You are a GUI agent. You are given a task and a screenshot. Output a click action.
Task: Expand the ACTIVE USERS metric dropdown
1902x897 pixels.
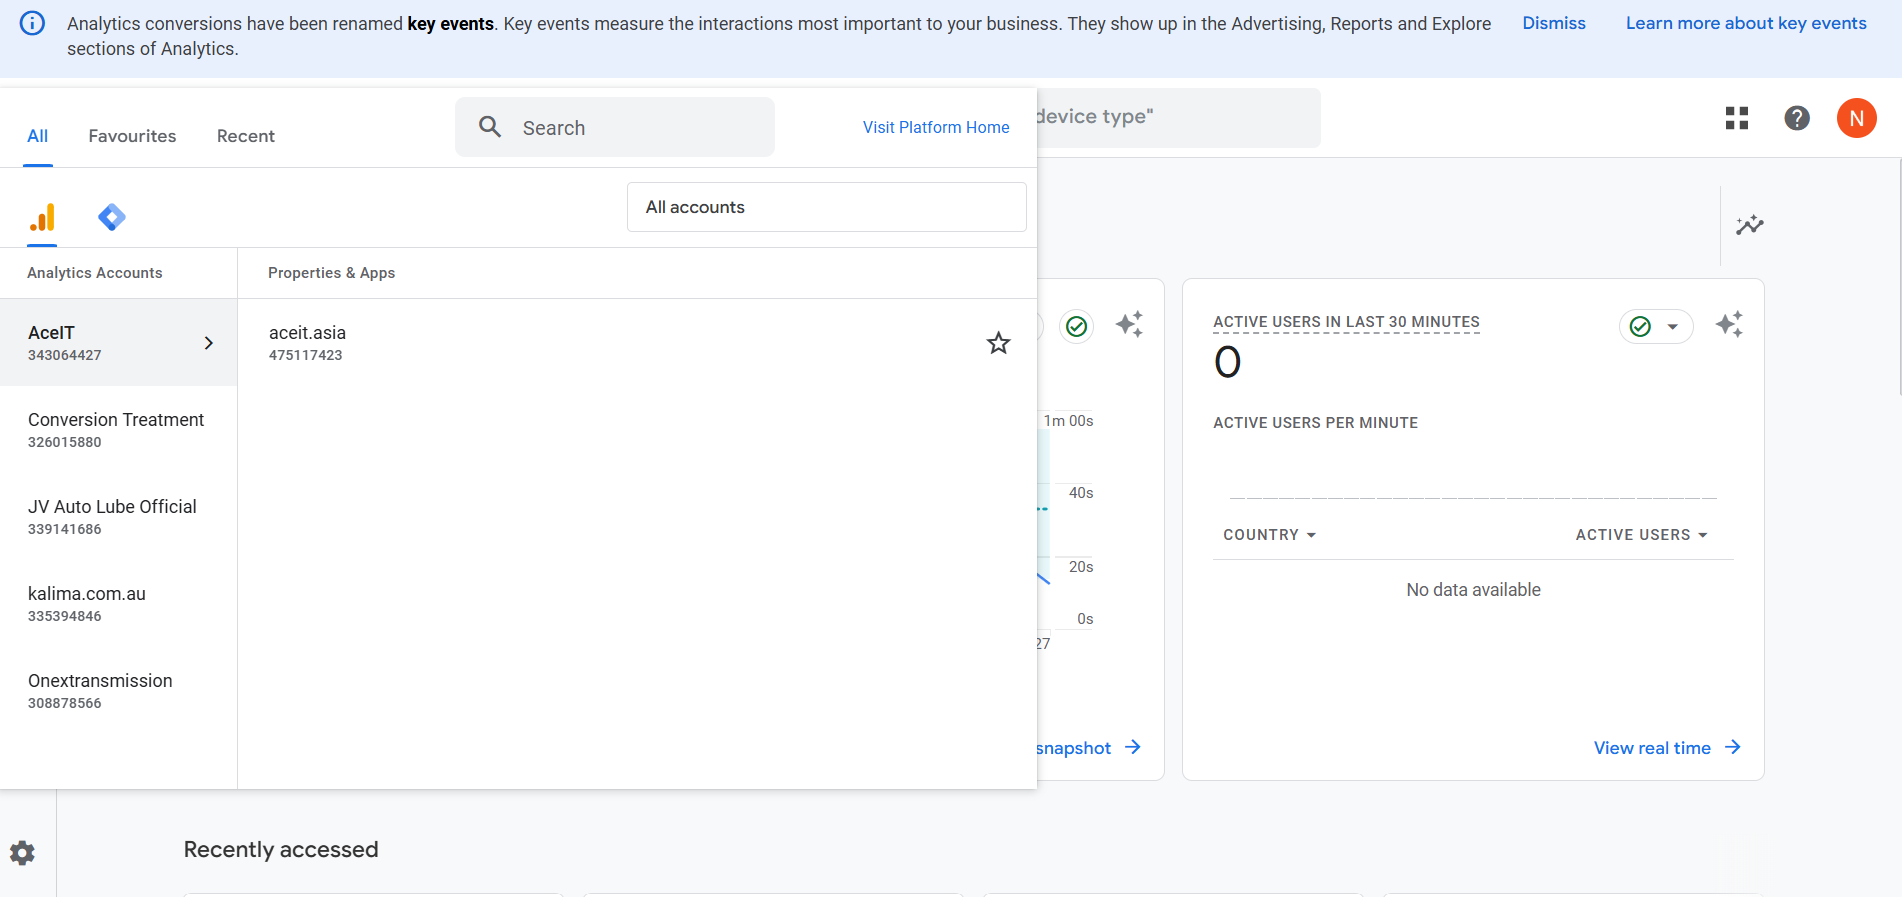tap(1641, 535)
